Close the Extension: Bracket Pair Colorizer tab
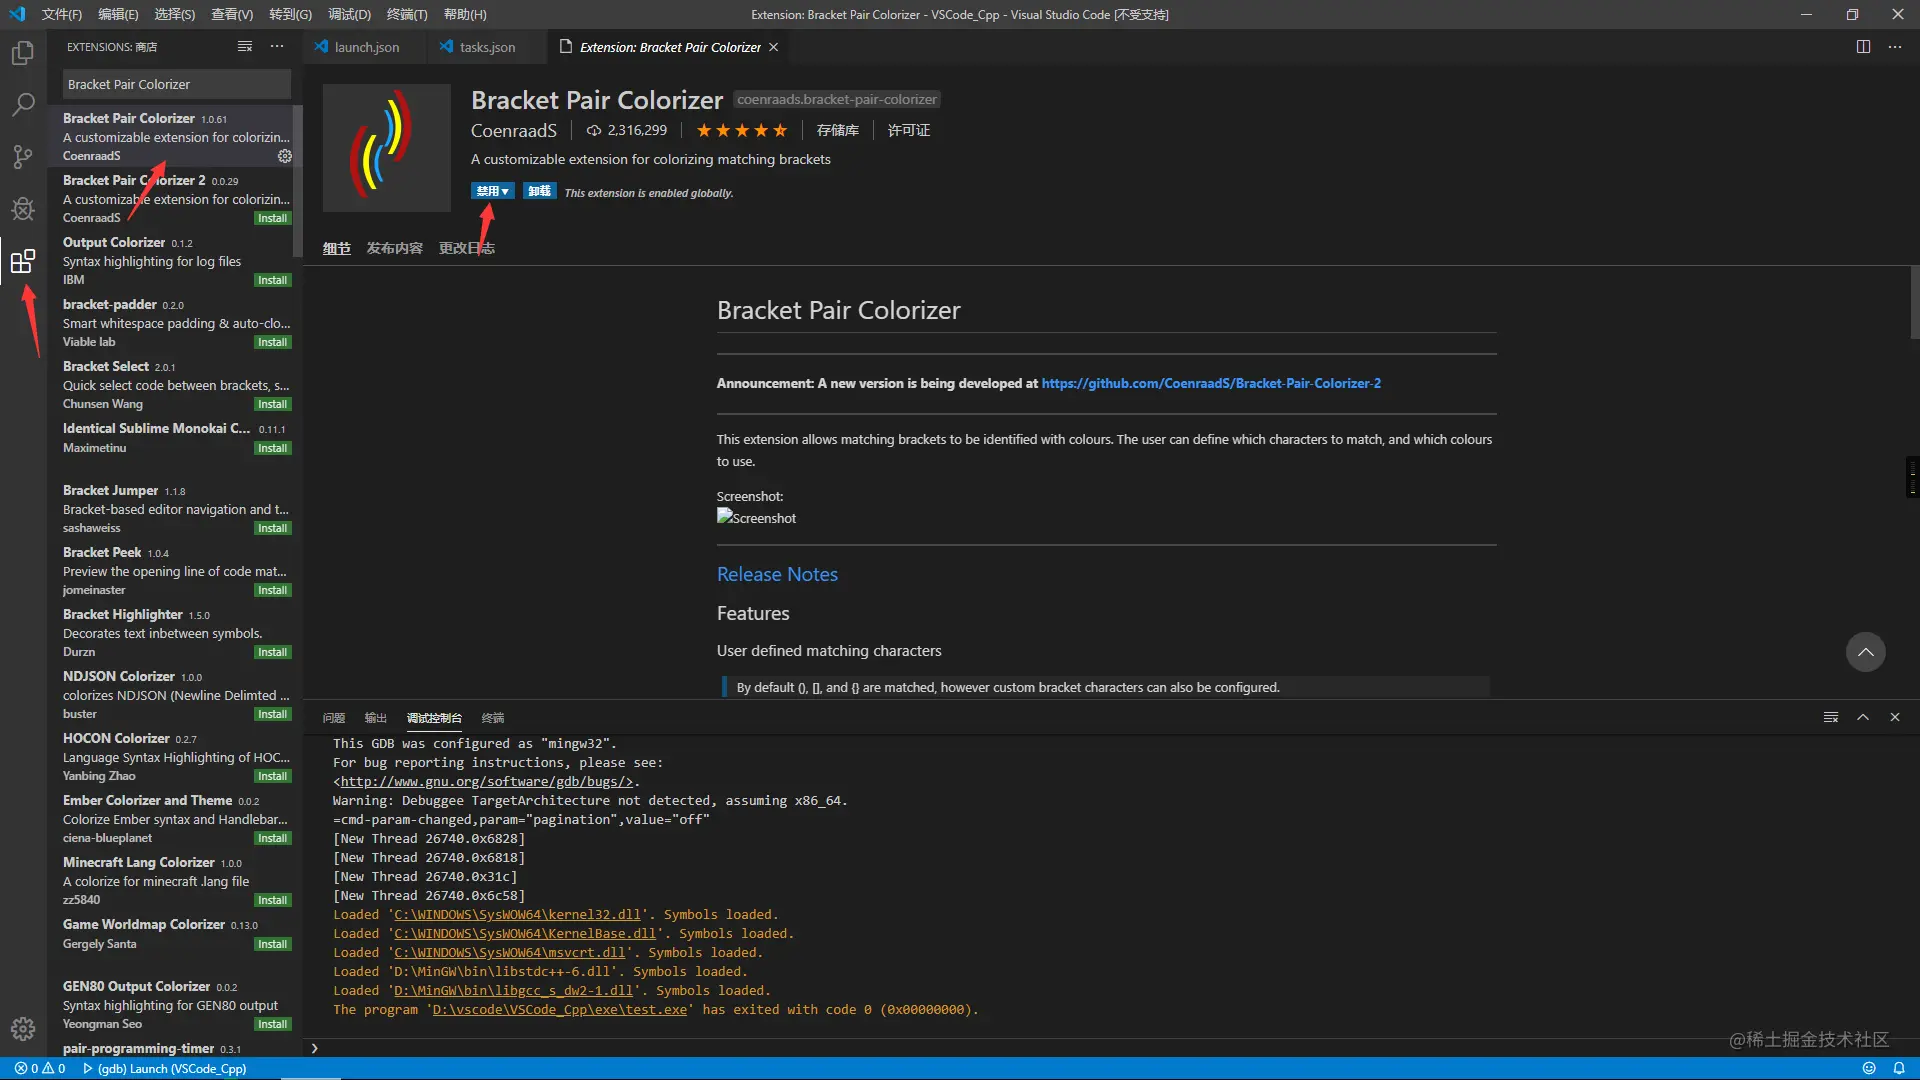This screenshot has width=1920, height=1080. point(774,47)
